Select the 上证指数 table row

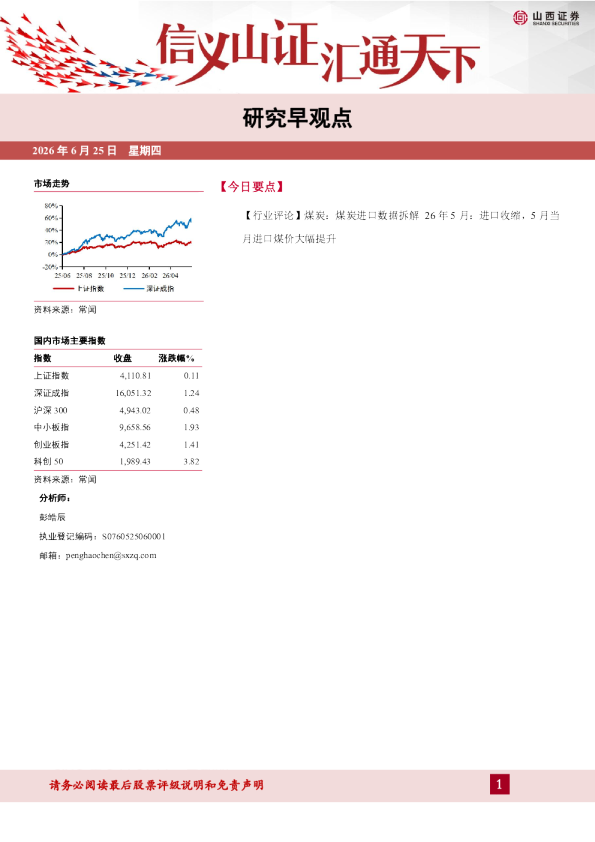(x=117, y=376)
